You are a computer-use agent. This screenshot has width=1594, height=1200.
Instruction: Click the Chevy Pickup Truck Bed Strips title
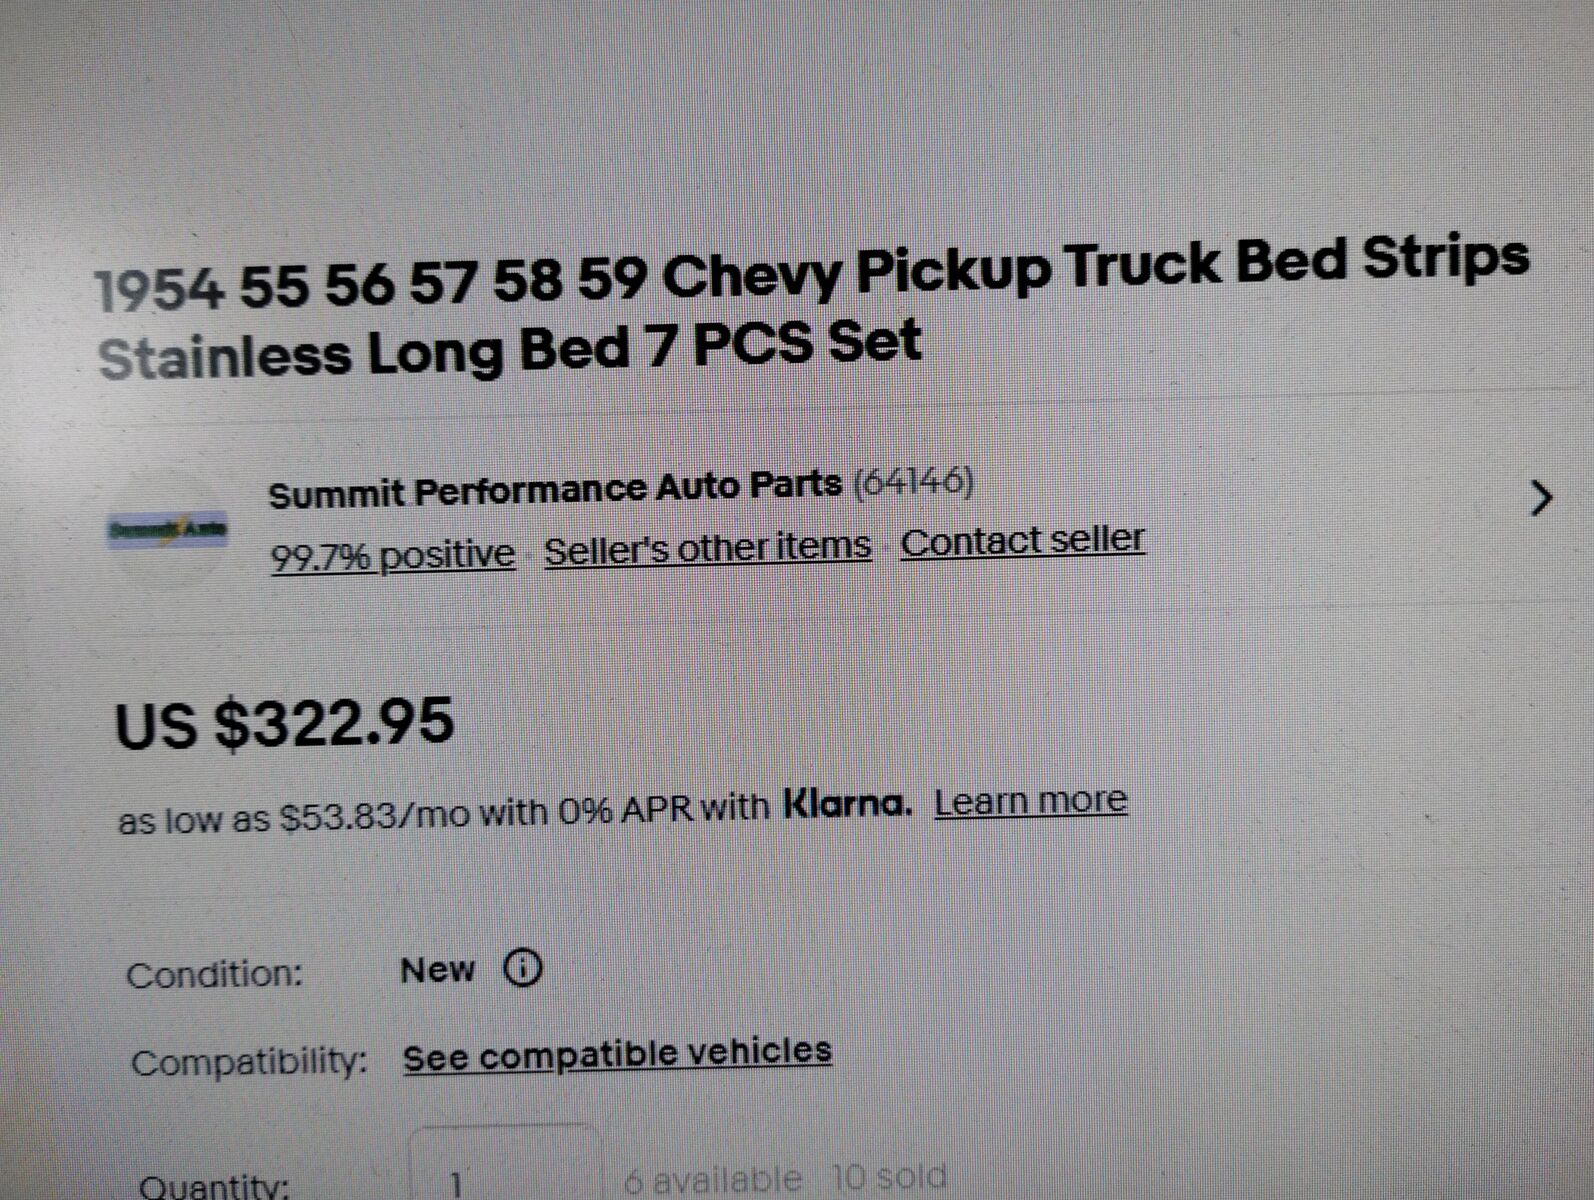(810, 310)
